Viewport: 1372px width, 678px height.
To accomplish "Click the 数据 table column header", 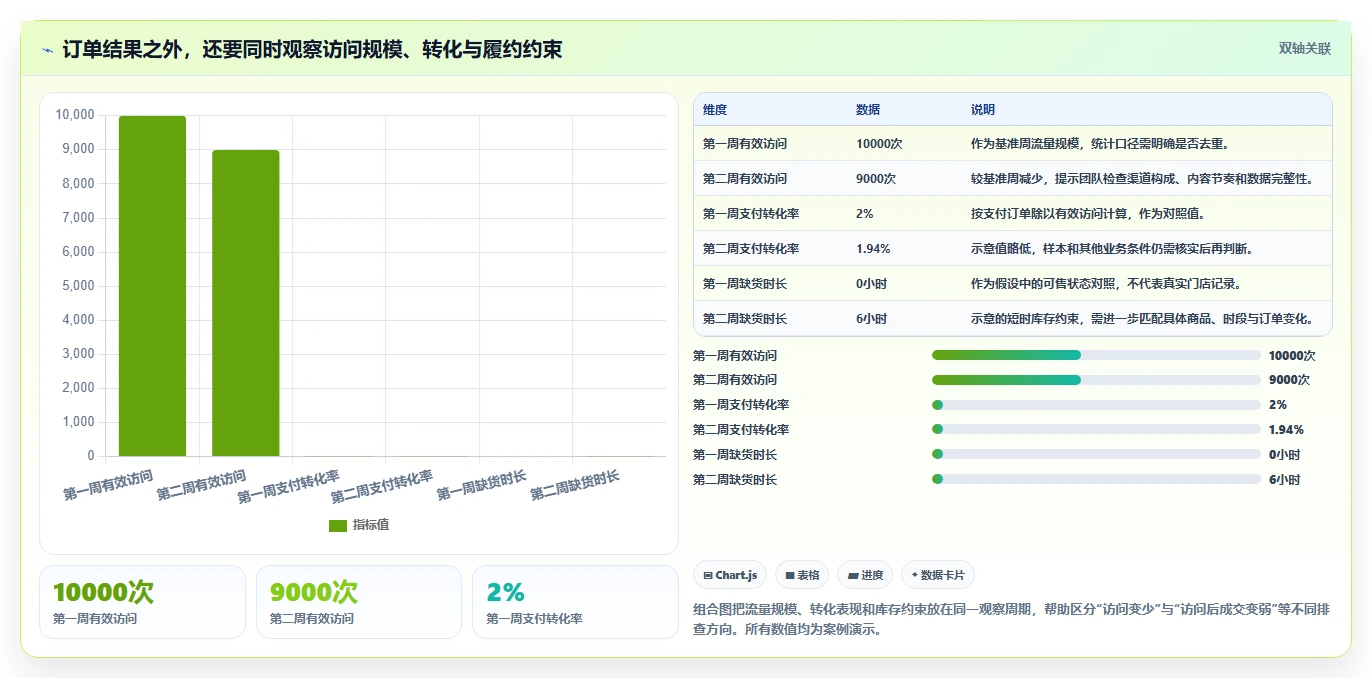I will click(x=868, y=109).
